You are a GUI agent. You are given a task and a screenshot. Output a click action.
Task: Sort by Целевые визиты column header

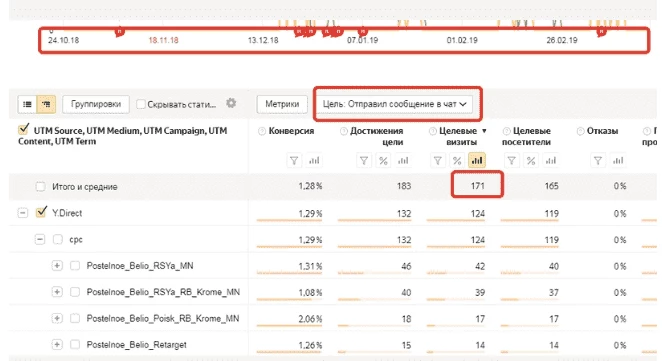tap(458, 136)
